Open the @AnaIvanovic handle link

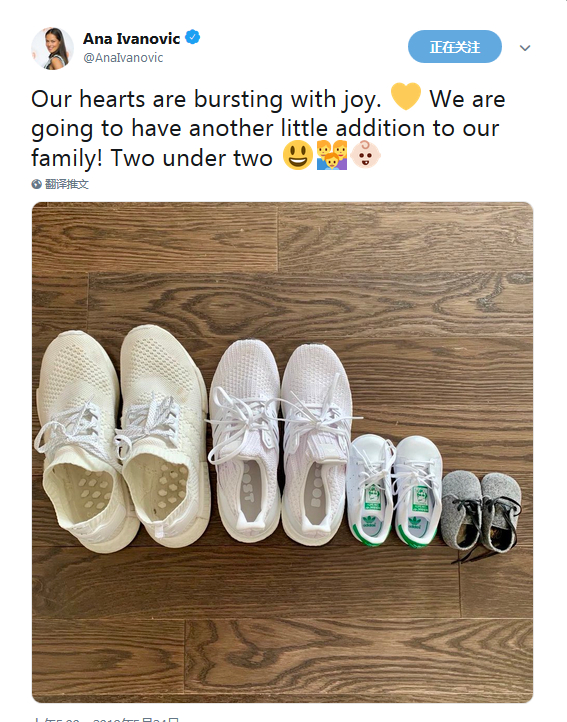[x=123, y=58]
